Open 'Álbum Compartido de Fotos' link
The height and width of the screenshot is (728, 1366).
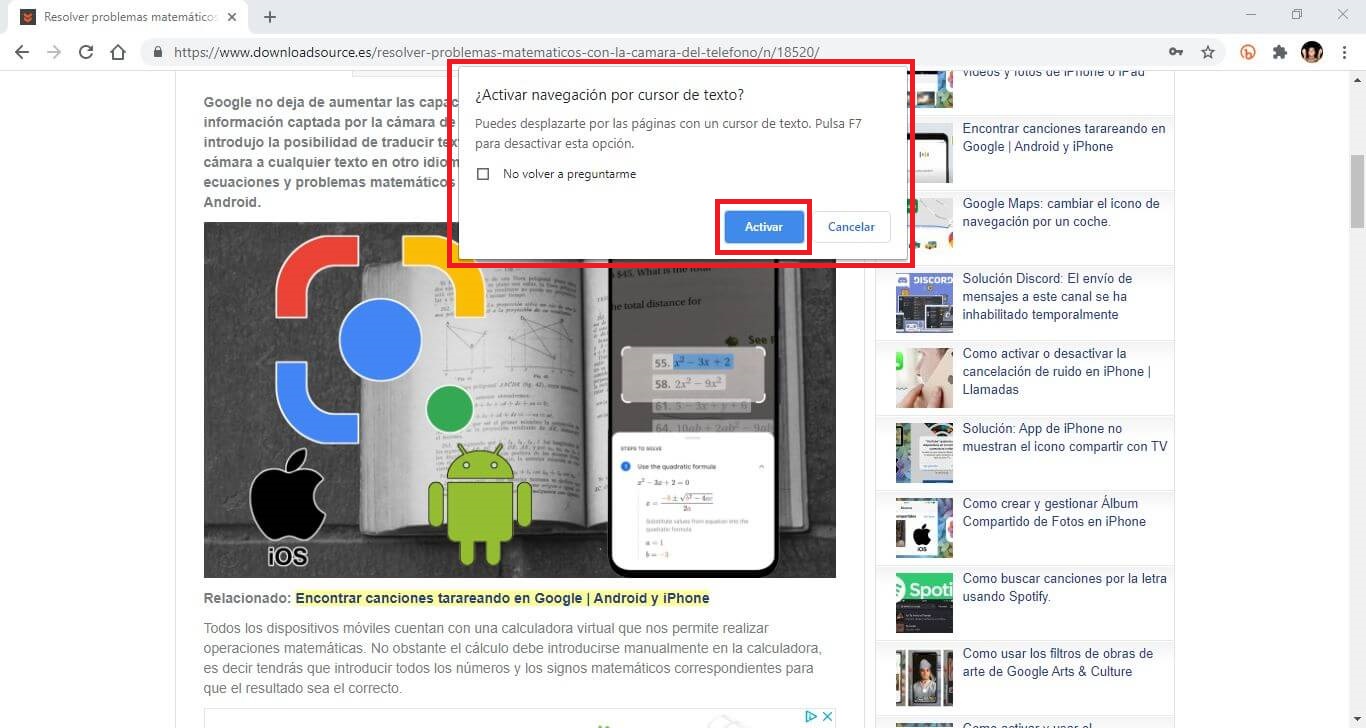pyautogui.click(x=1054, y=512)
